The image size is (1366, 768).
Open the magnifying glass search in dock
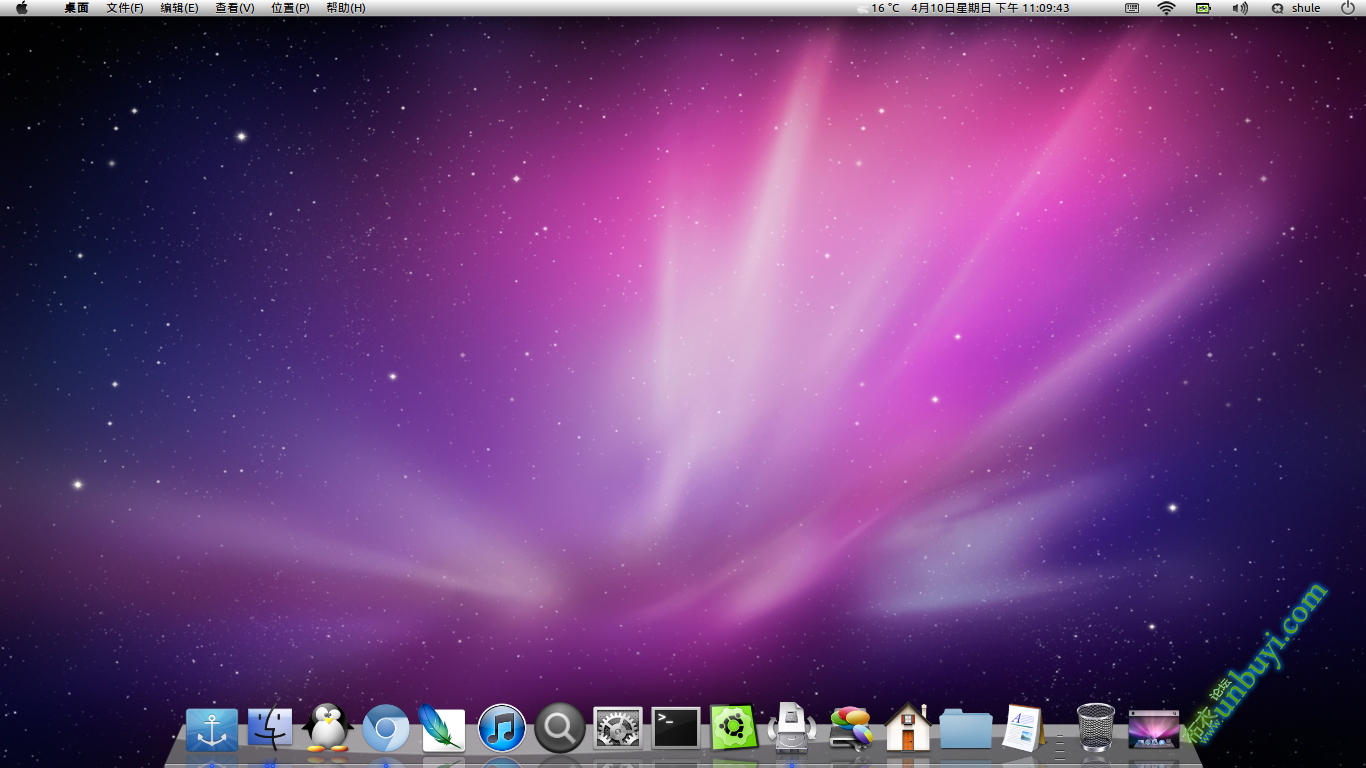(x=560, y=728)
